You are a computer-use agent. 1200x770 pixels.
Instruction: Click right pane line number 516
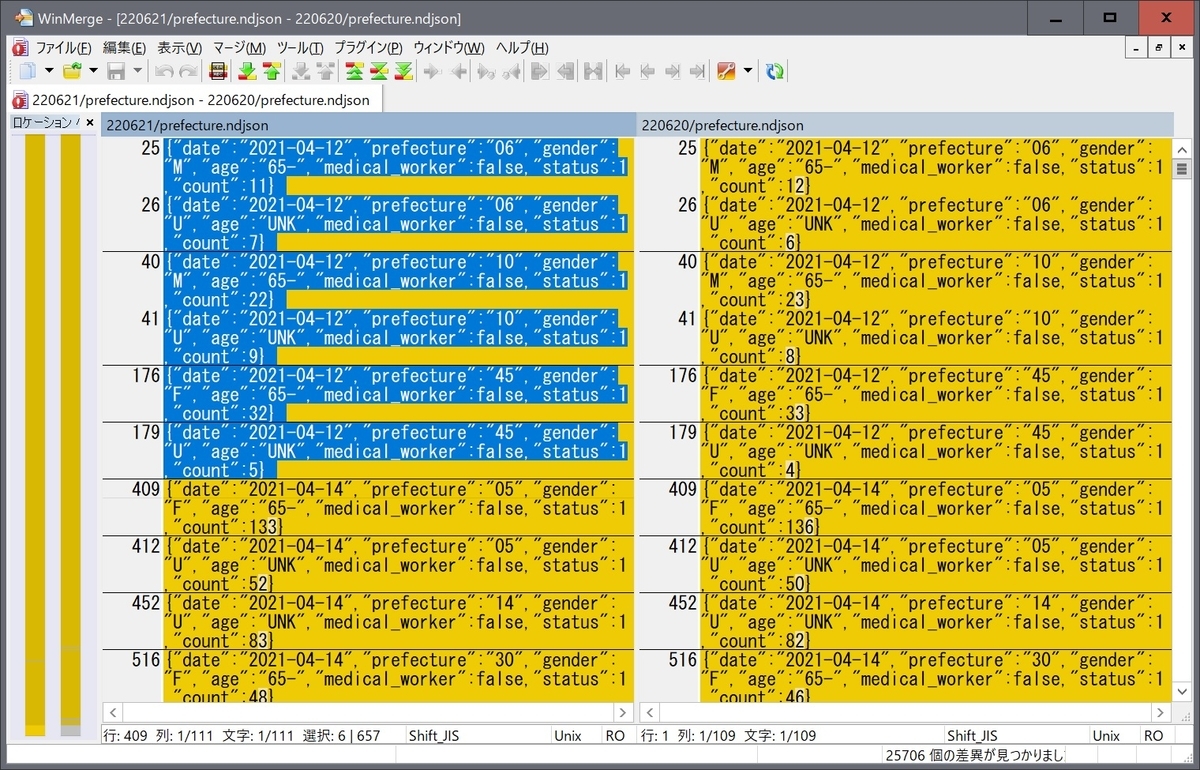682,660
